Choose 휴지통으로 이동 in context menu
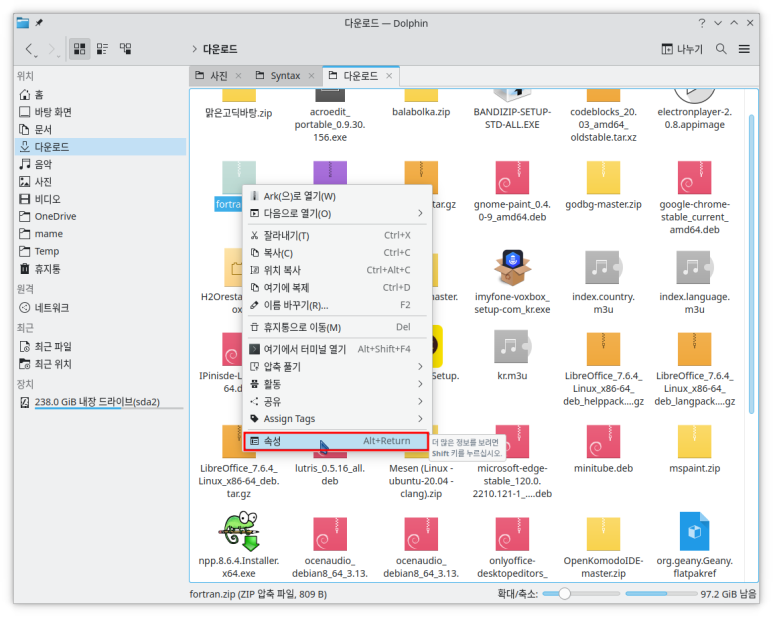The width and height of the screenshot is (773, 617). pos(337,327)
